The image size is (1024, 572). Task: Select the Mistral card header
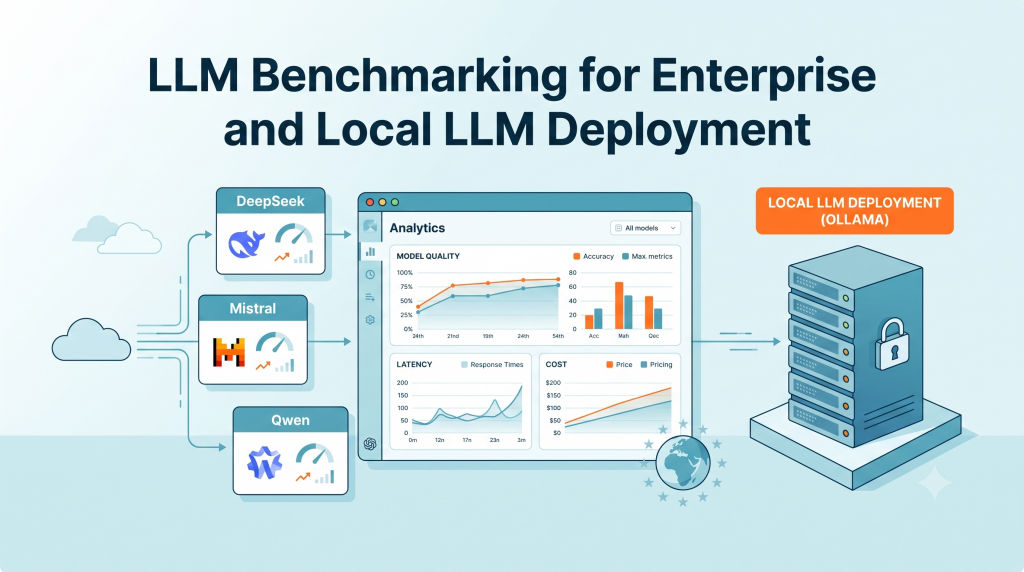point(253,308)
